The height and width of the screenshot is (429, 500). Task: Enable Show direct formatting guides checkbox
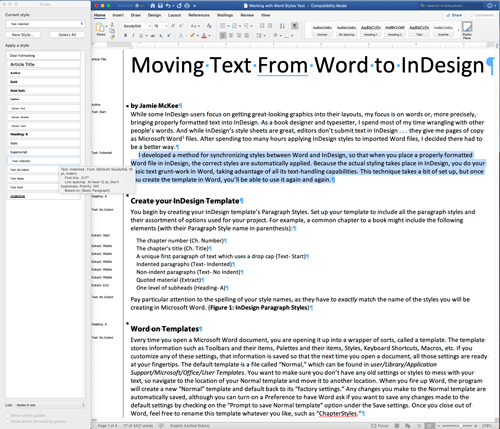7,421
